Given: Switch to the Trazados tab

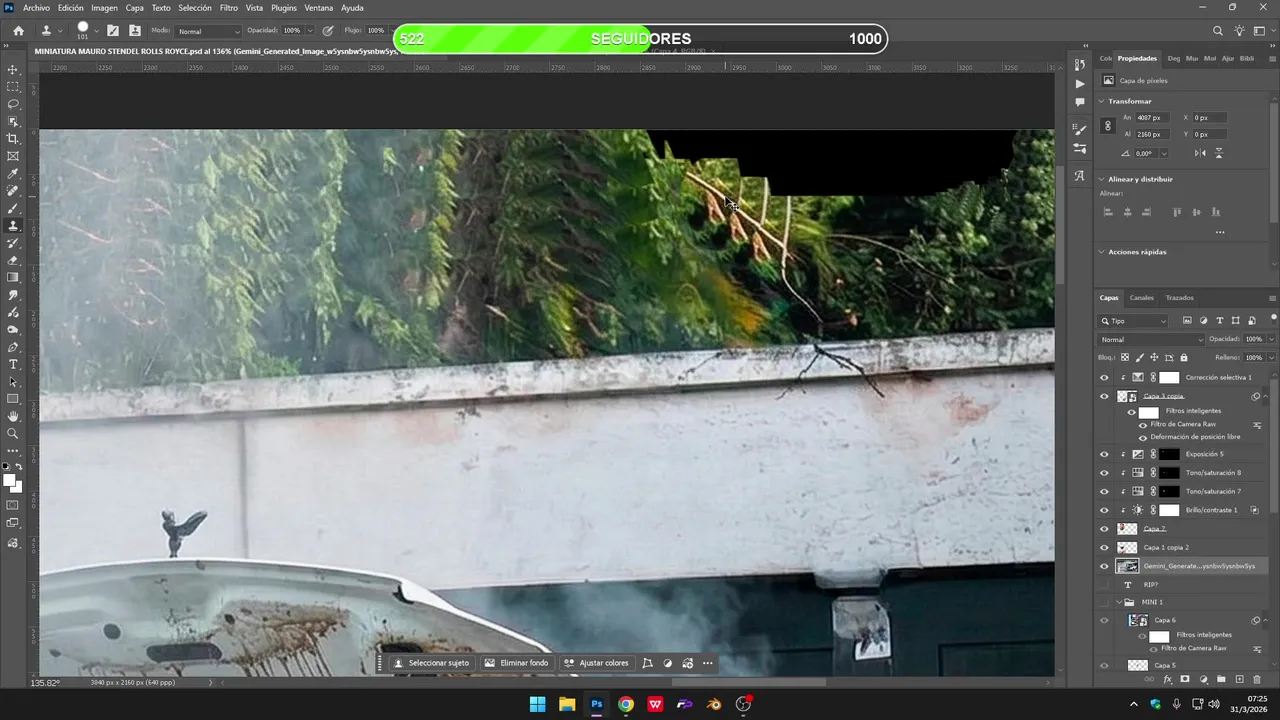Looking at the screenshot, I should [x=1179, y=298].
